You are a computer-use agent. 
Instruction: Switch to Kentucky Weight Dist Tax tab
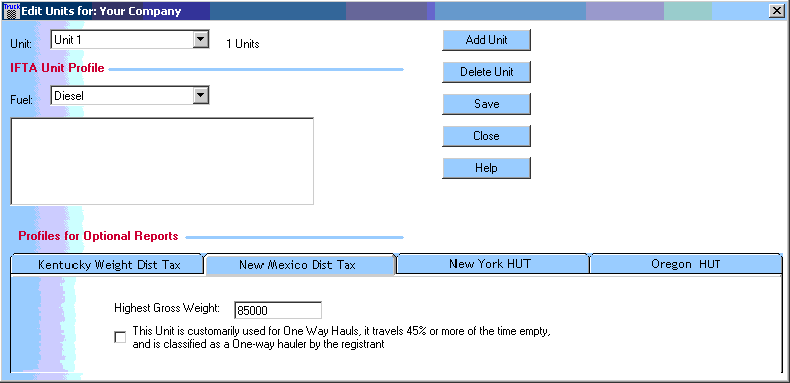(x=109, y=265)
